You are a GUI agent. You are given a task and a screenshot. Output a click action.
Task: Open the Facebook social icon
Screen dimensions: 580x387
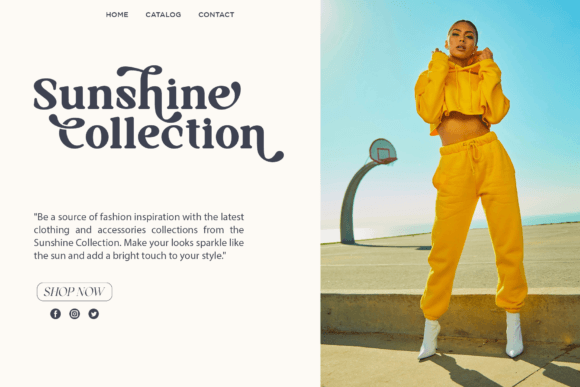pos(55,314)
